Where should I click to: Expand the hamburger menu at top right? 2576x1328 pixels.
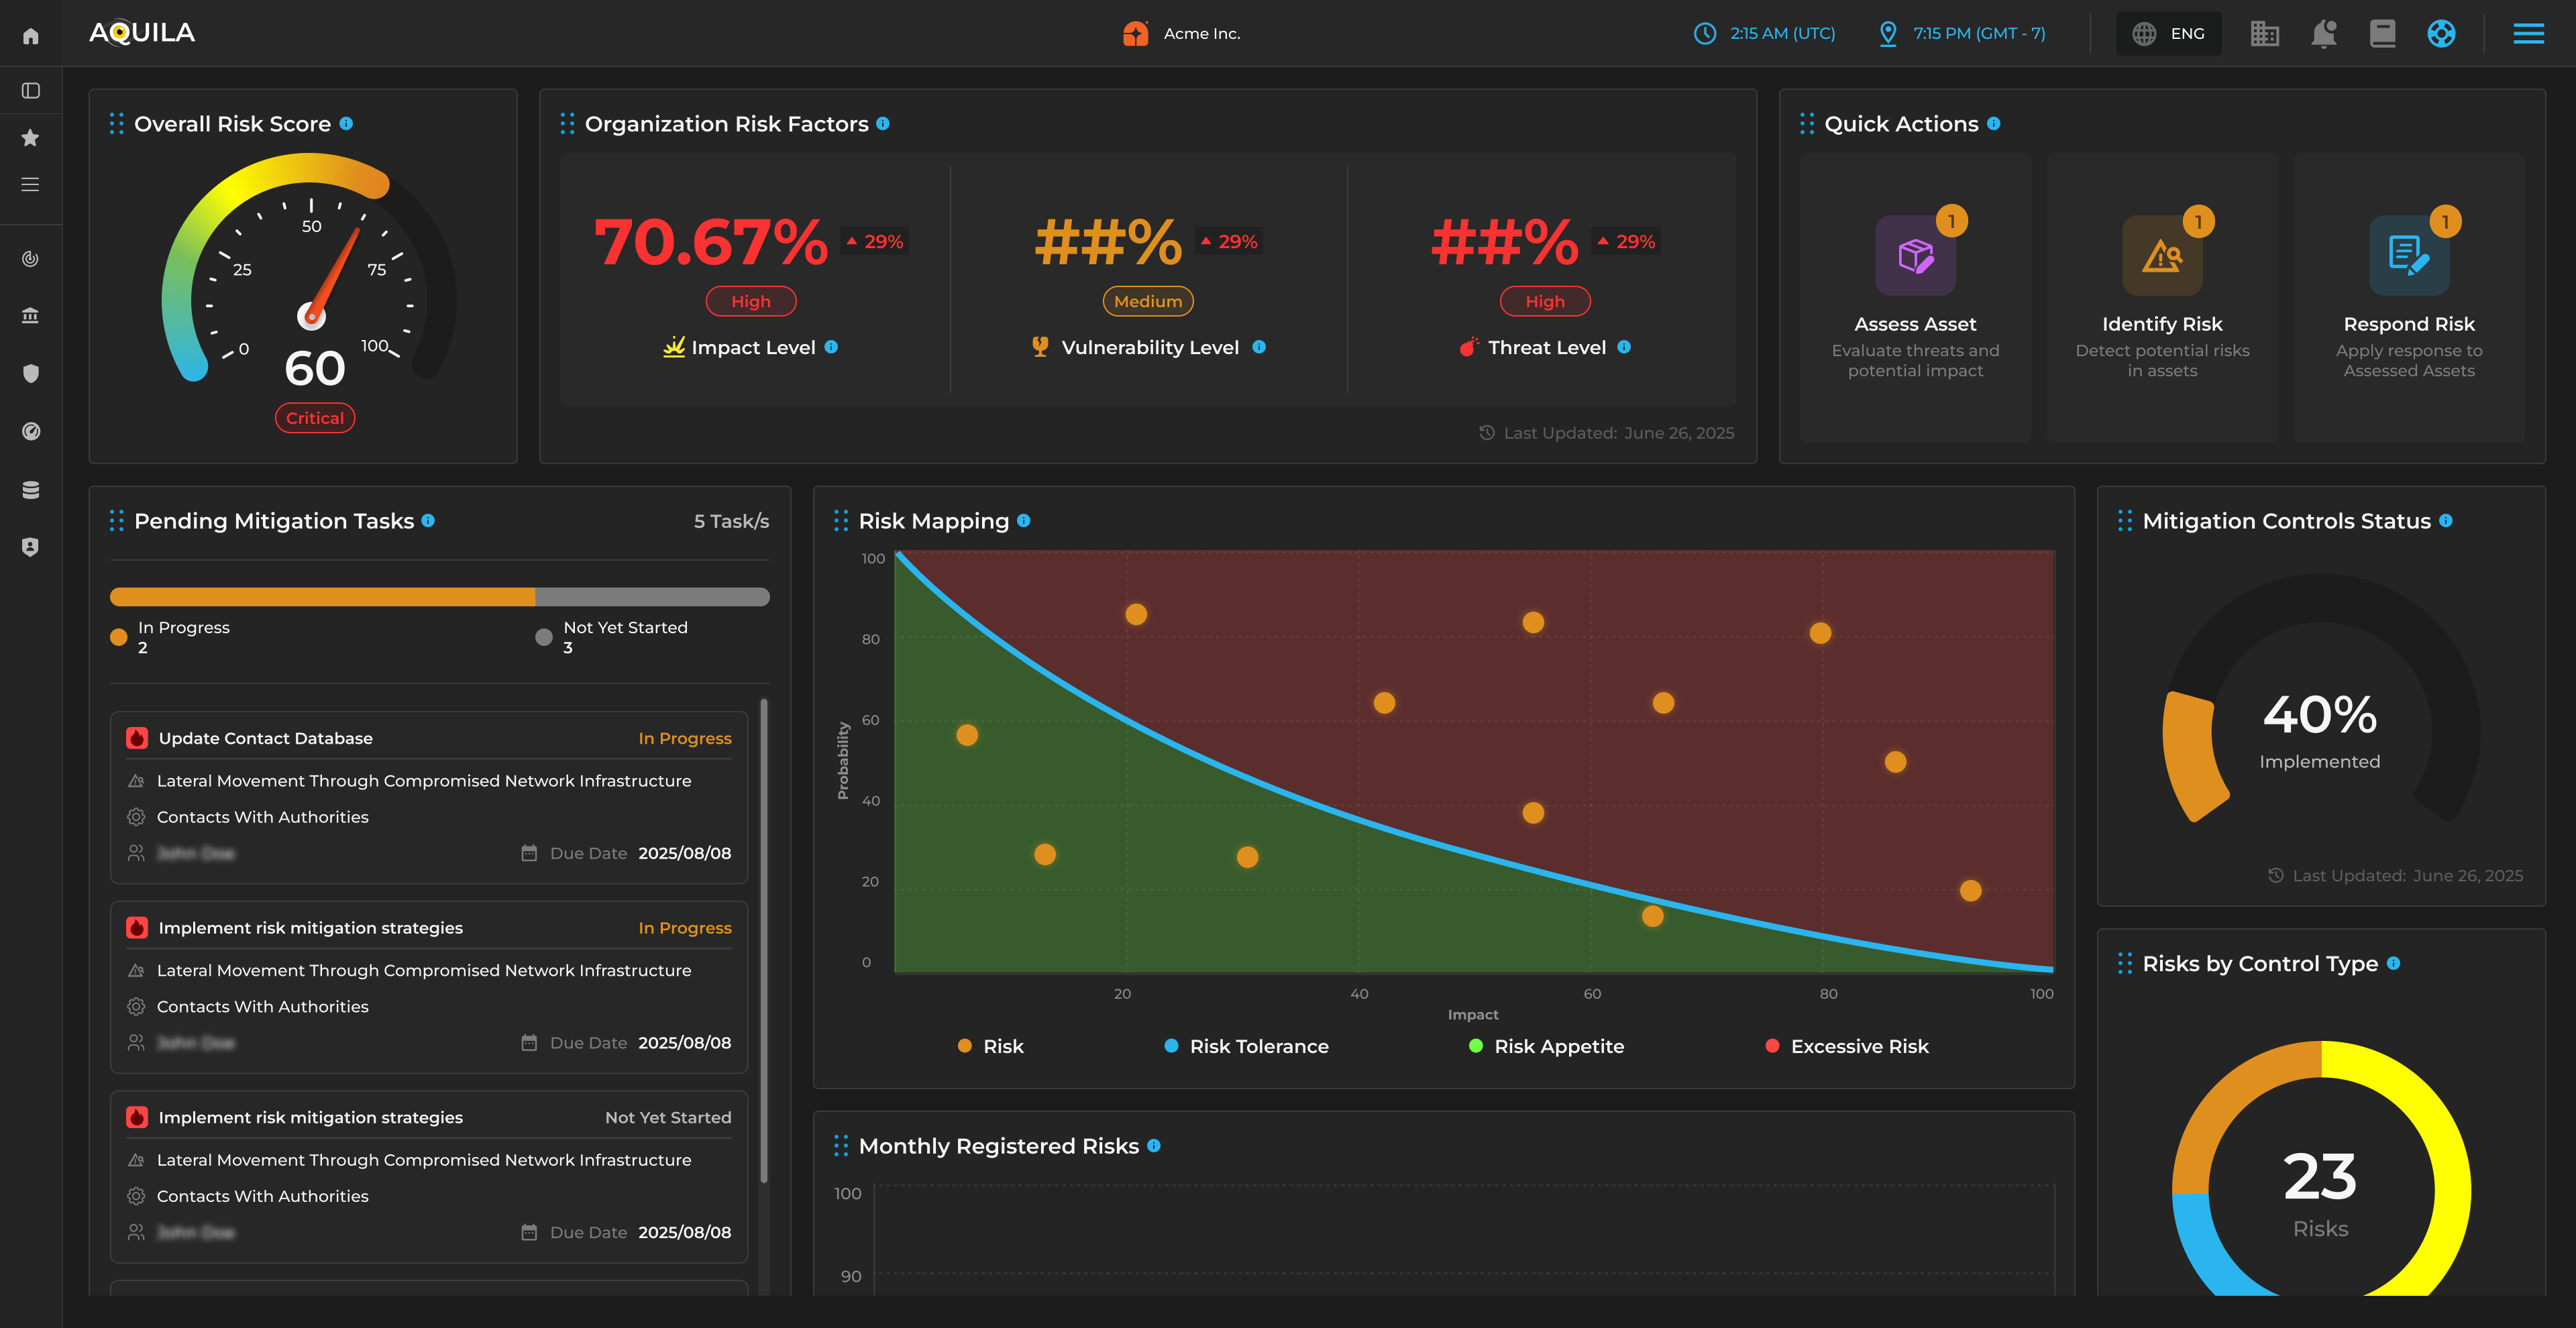pyautogui.click(x=2528, y=34)
